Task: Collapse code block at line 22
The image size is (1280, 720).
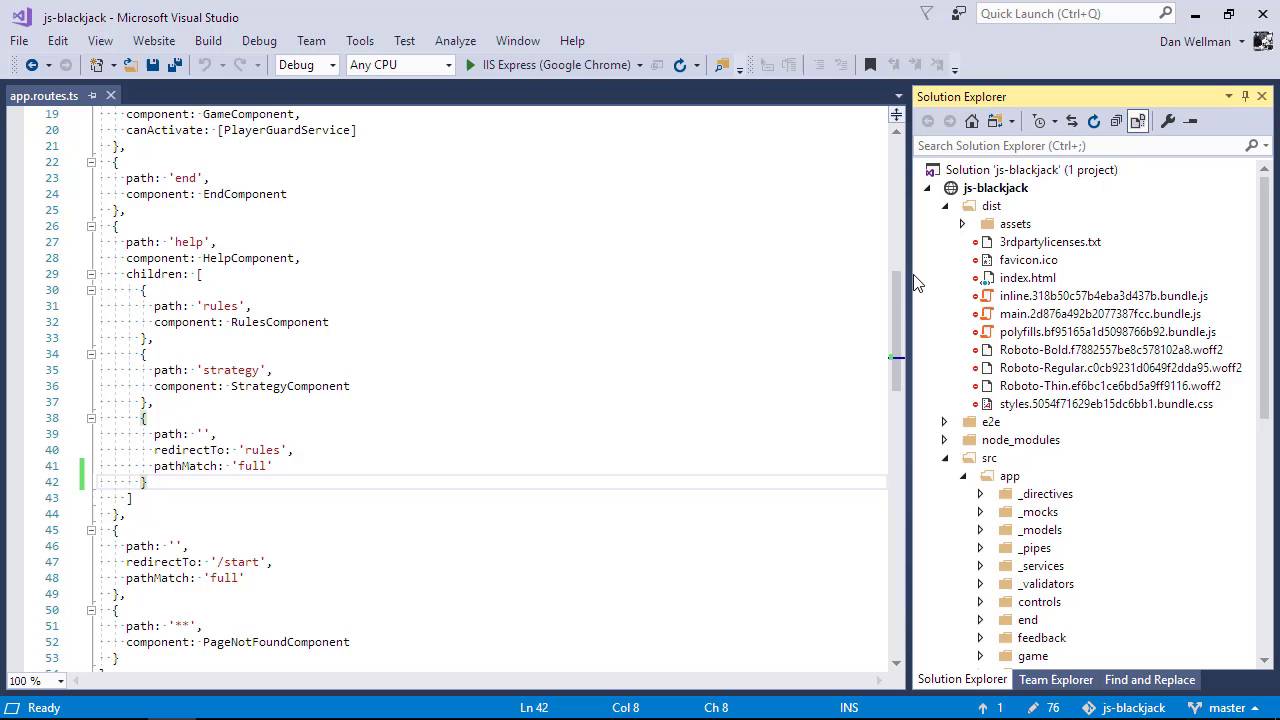Action: click(x=91, y=162)
